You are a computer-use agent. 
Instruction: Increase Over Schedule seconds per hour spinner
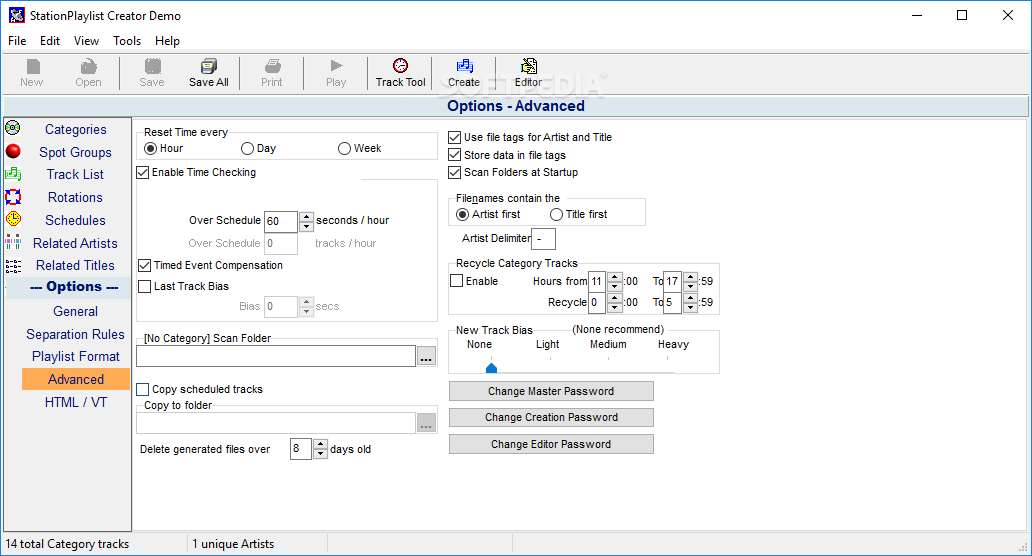click(x=306, y=216)
